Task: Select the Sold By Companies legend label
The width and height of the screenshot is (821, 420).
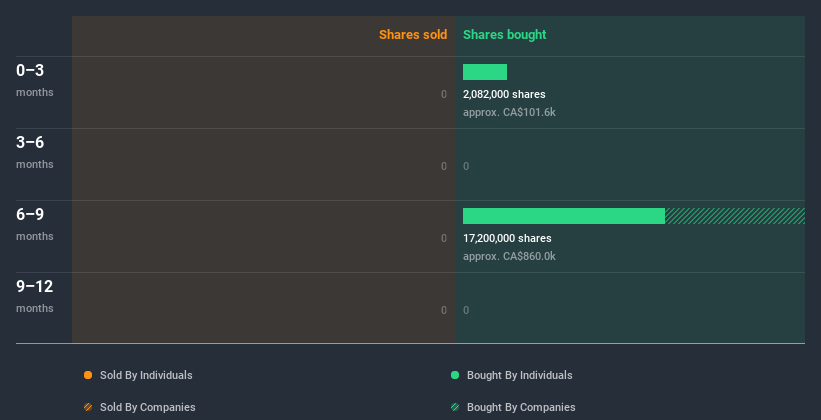Action: point(148,407)
